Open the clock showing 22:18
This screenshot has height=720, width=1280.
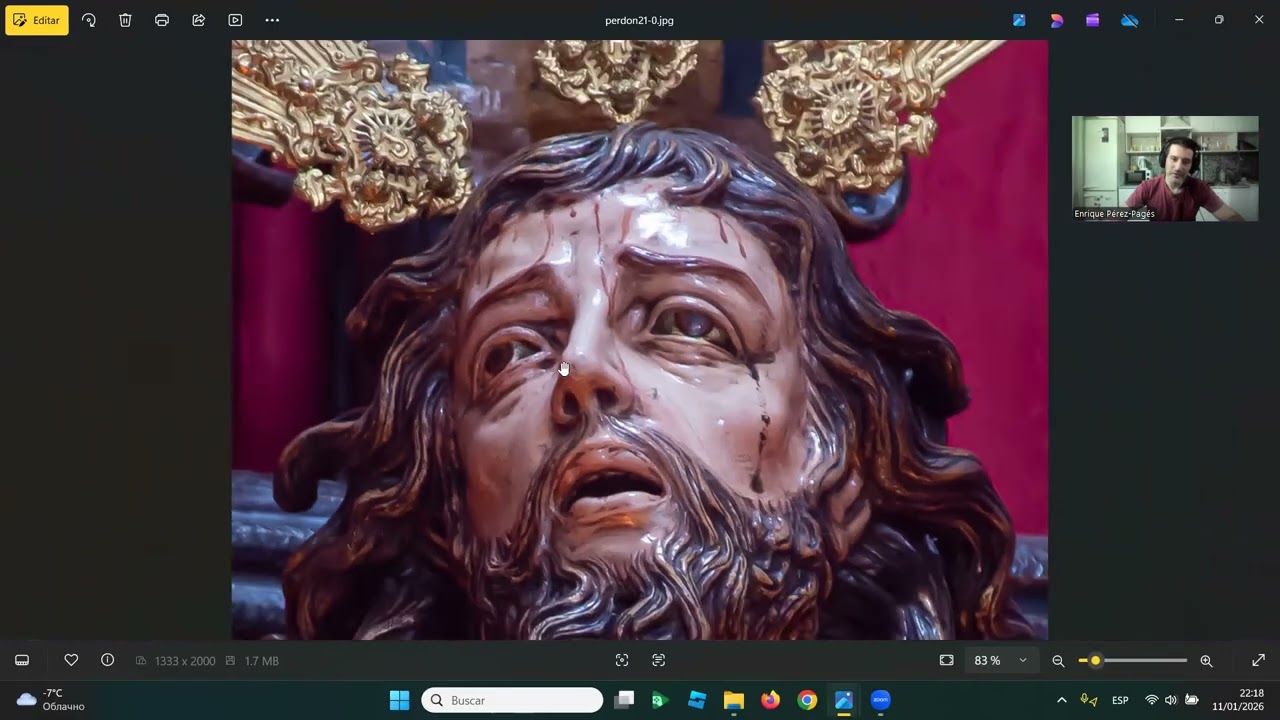pos(1238,700)
